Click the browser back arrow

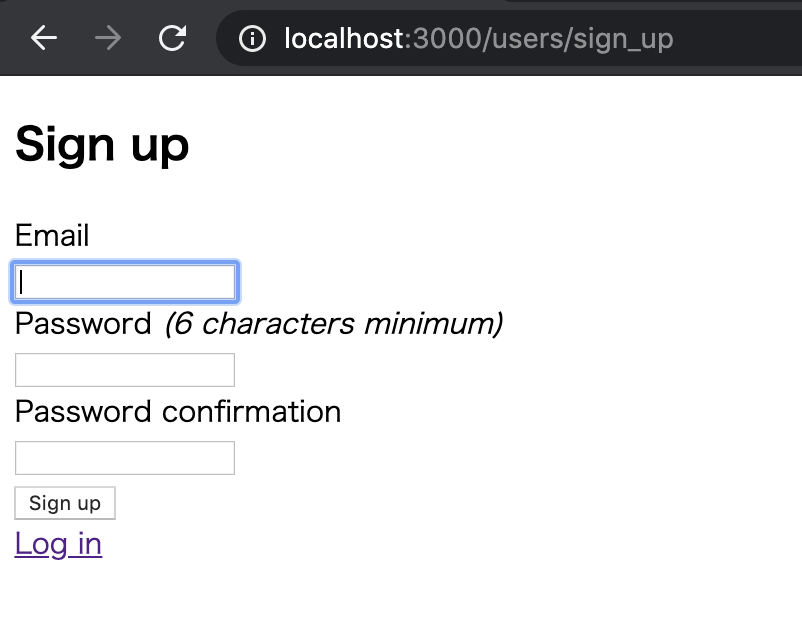point(44,38)
